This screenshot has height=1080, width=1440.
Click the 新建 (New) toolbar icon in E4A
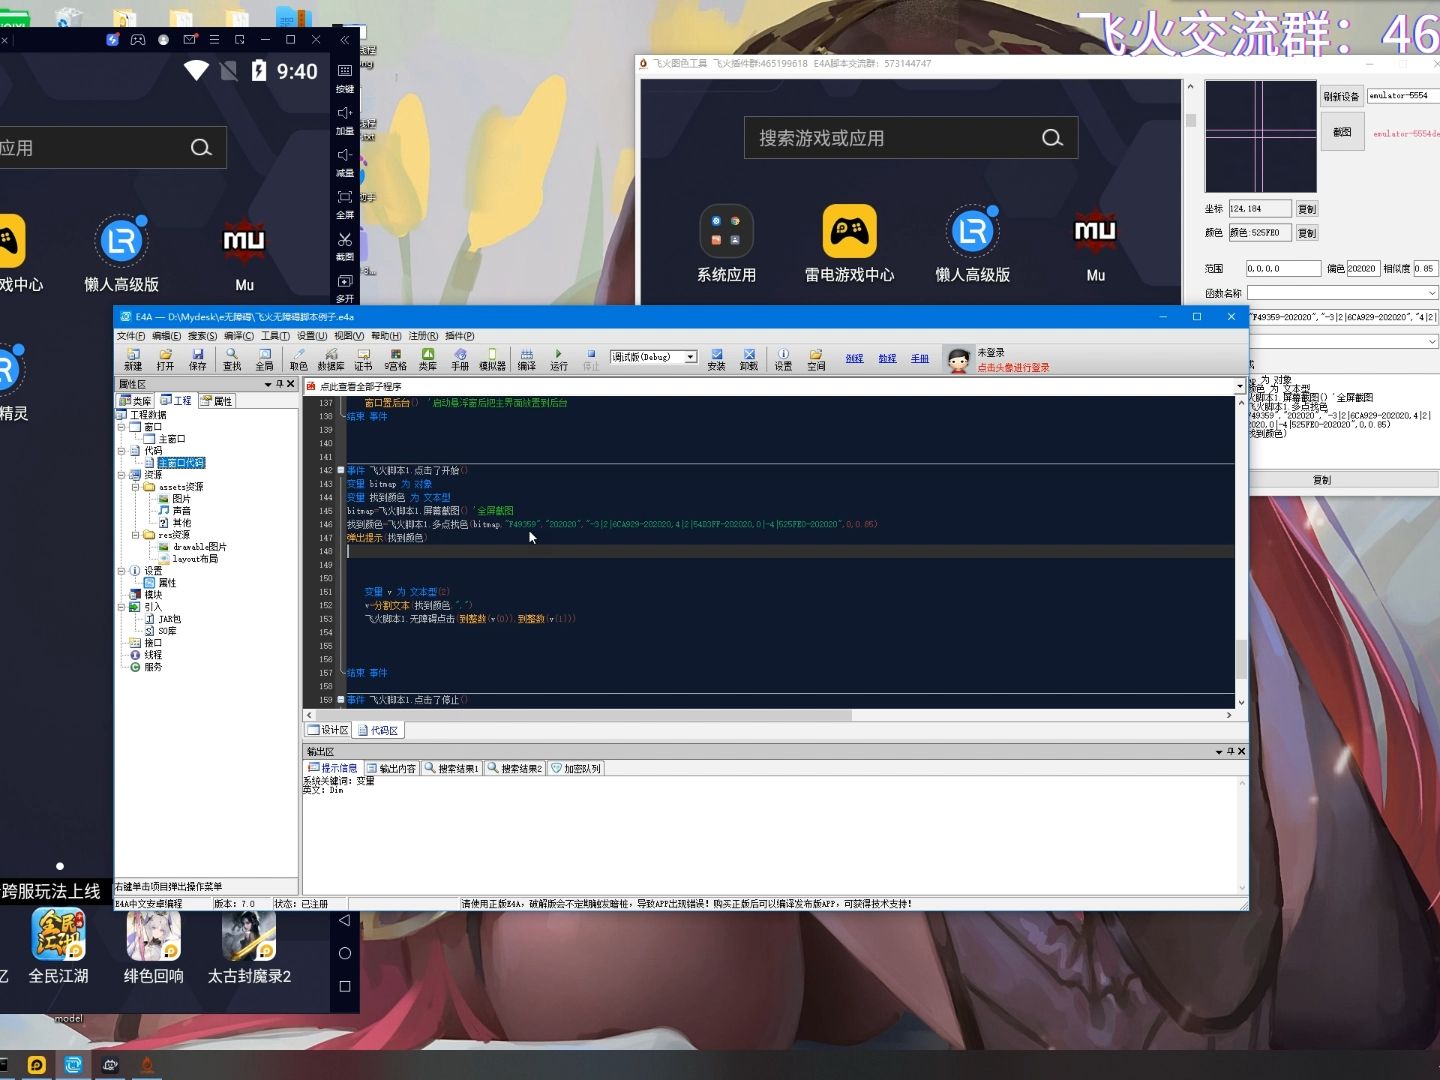133,359
